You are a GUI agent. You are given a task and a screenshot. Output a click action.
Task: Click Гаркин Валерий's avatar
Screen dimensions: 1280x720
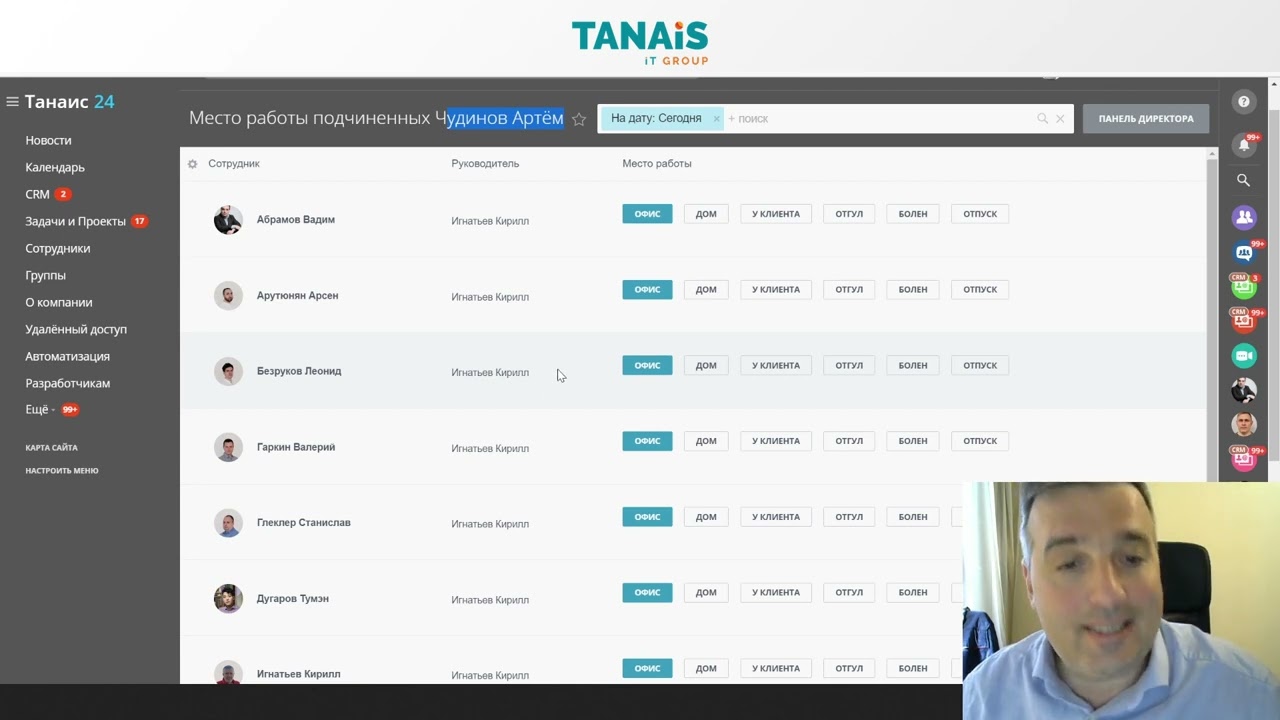pyautogui.click(x=228, y=447)
